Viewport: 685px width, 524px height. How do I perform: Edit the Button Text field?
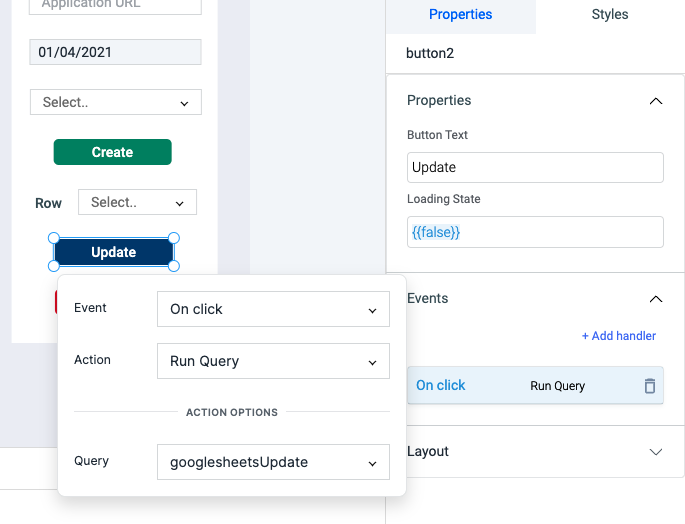[x=535, y=167]
